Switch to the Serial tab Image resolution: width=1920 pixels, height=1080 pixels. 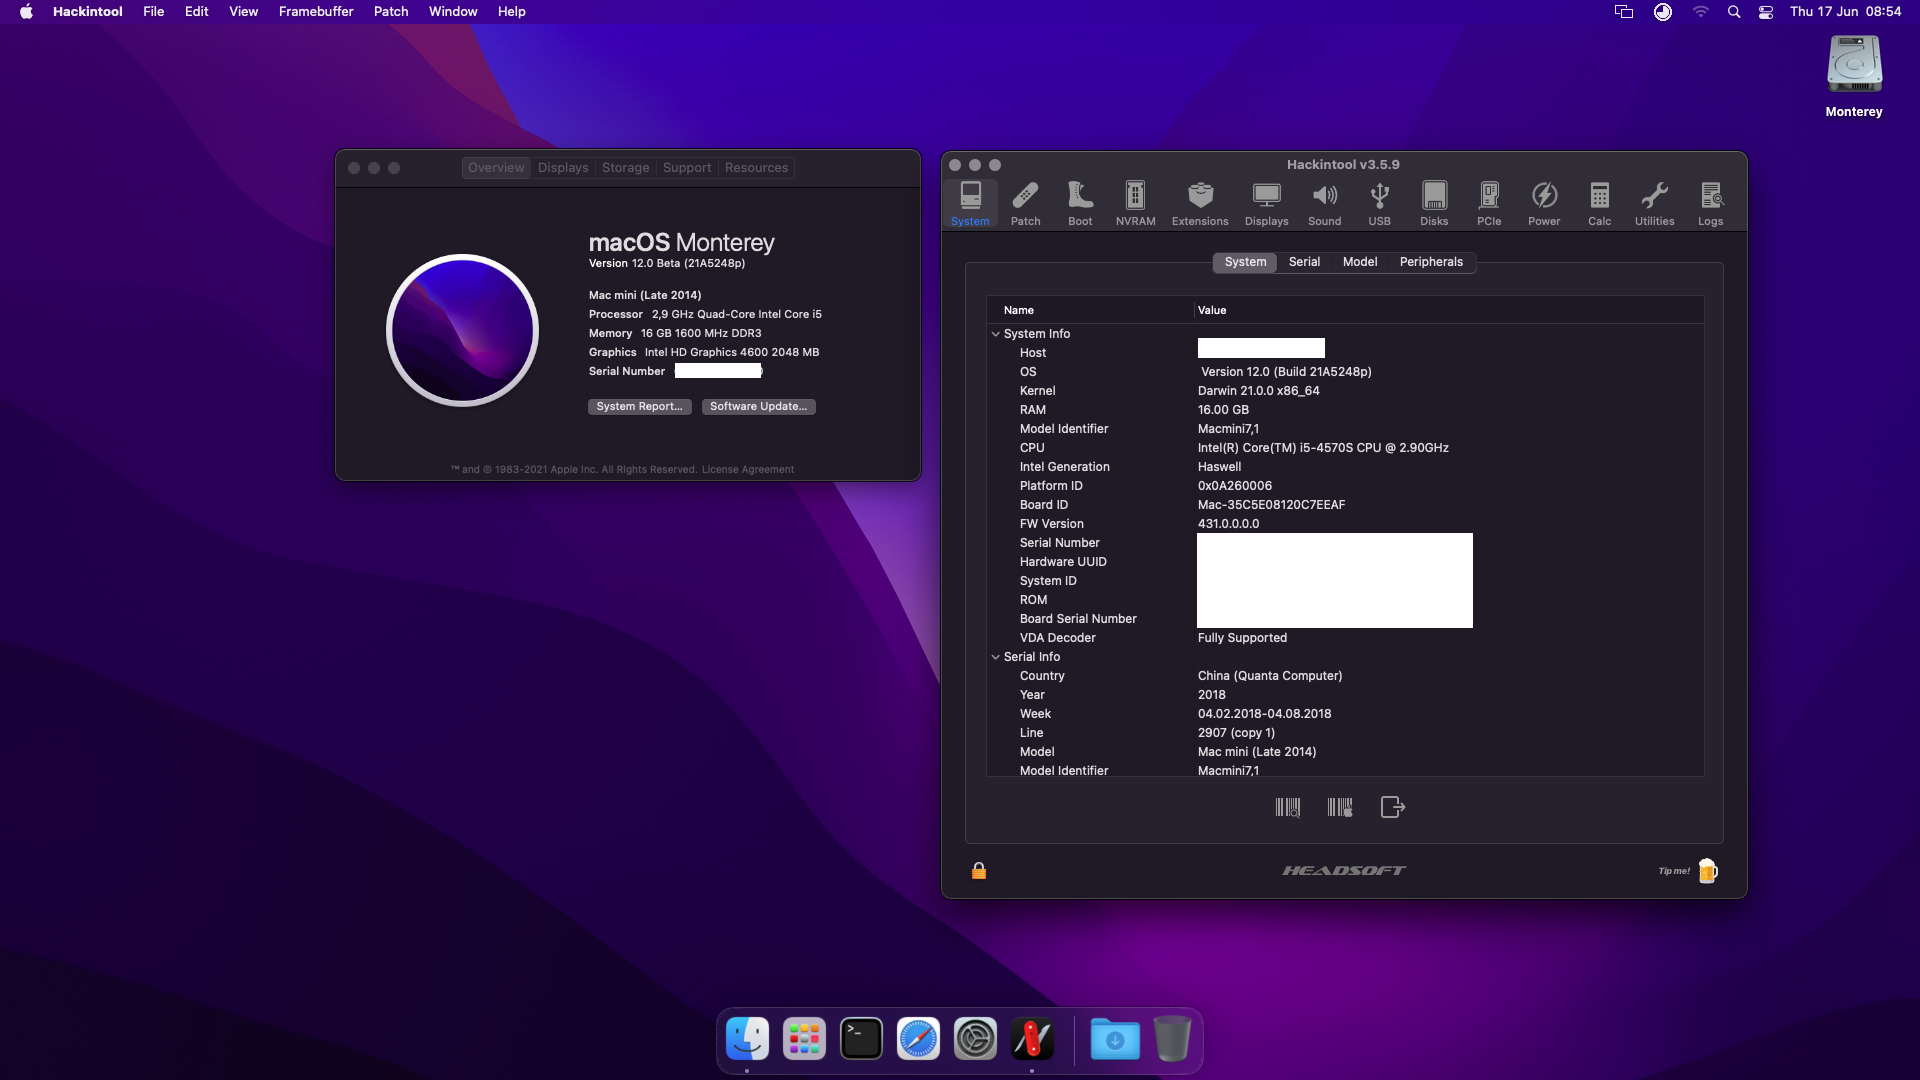1304,262
